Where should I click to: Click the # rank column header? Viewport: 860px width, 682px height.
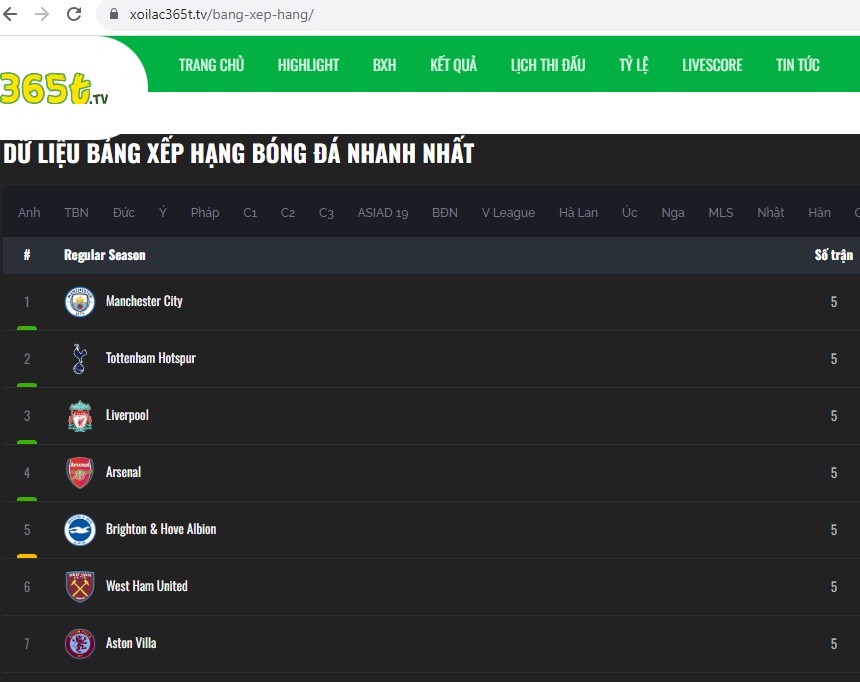point(27,255)
